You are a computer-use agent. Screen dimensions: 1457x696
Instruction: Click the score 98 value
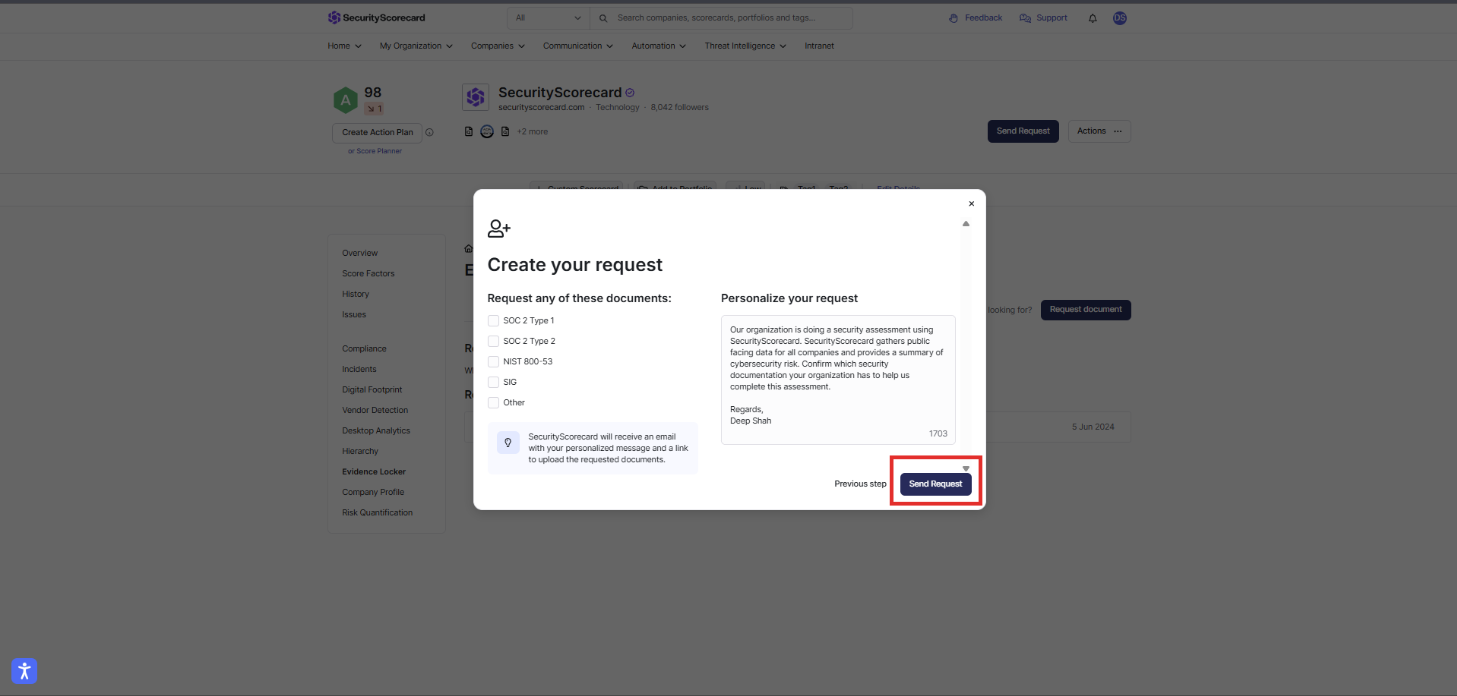(373, 92)
